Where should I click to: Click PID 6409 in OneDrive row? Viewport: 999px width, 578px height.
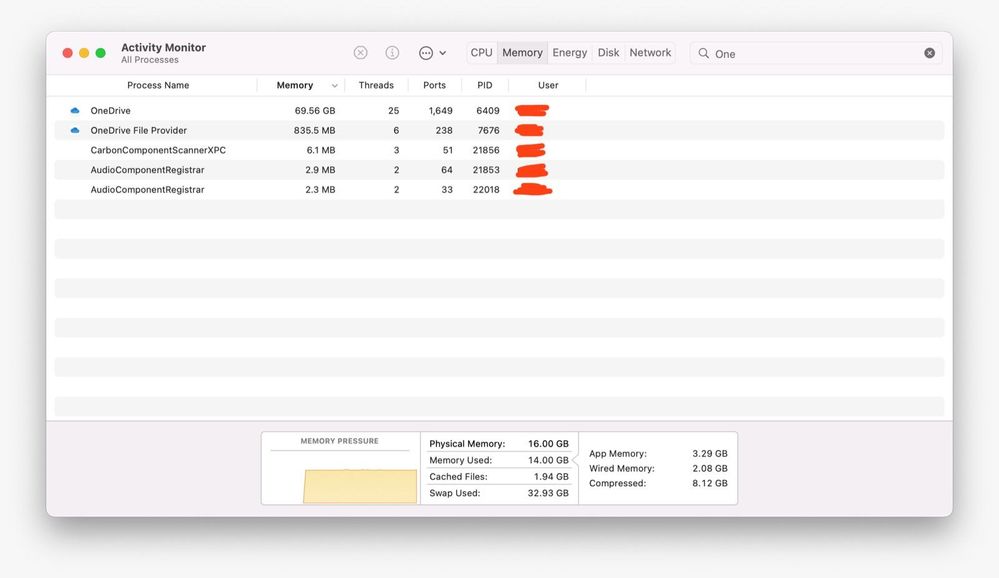tap(488, 110)
